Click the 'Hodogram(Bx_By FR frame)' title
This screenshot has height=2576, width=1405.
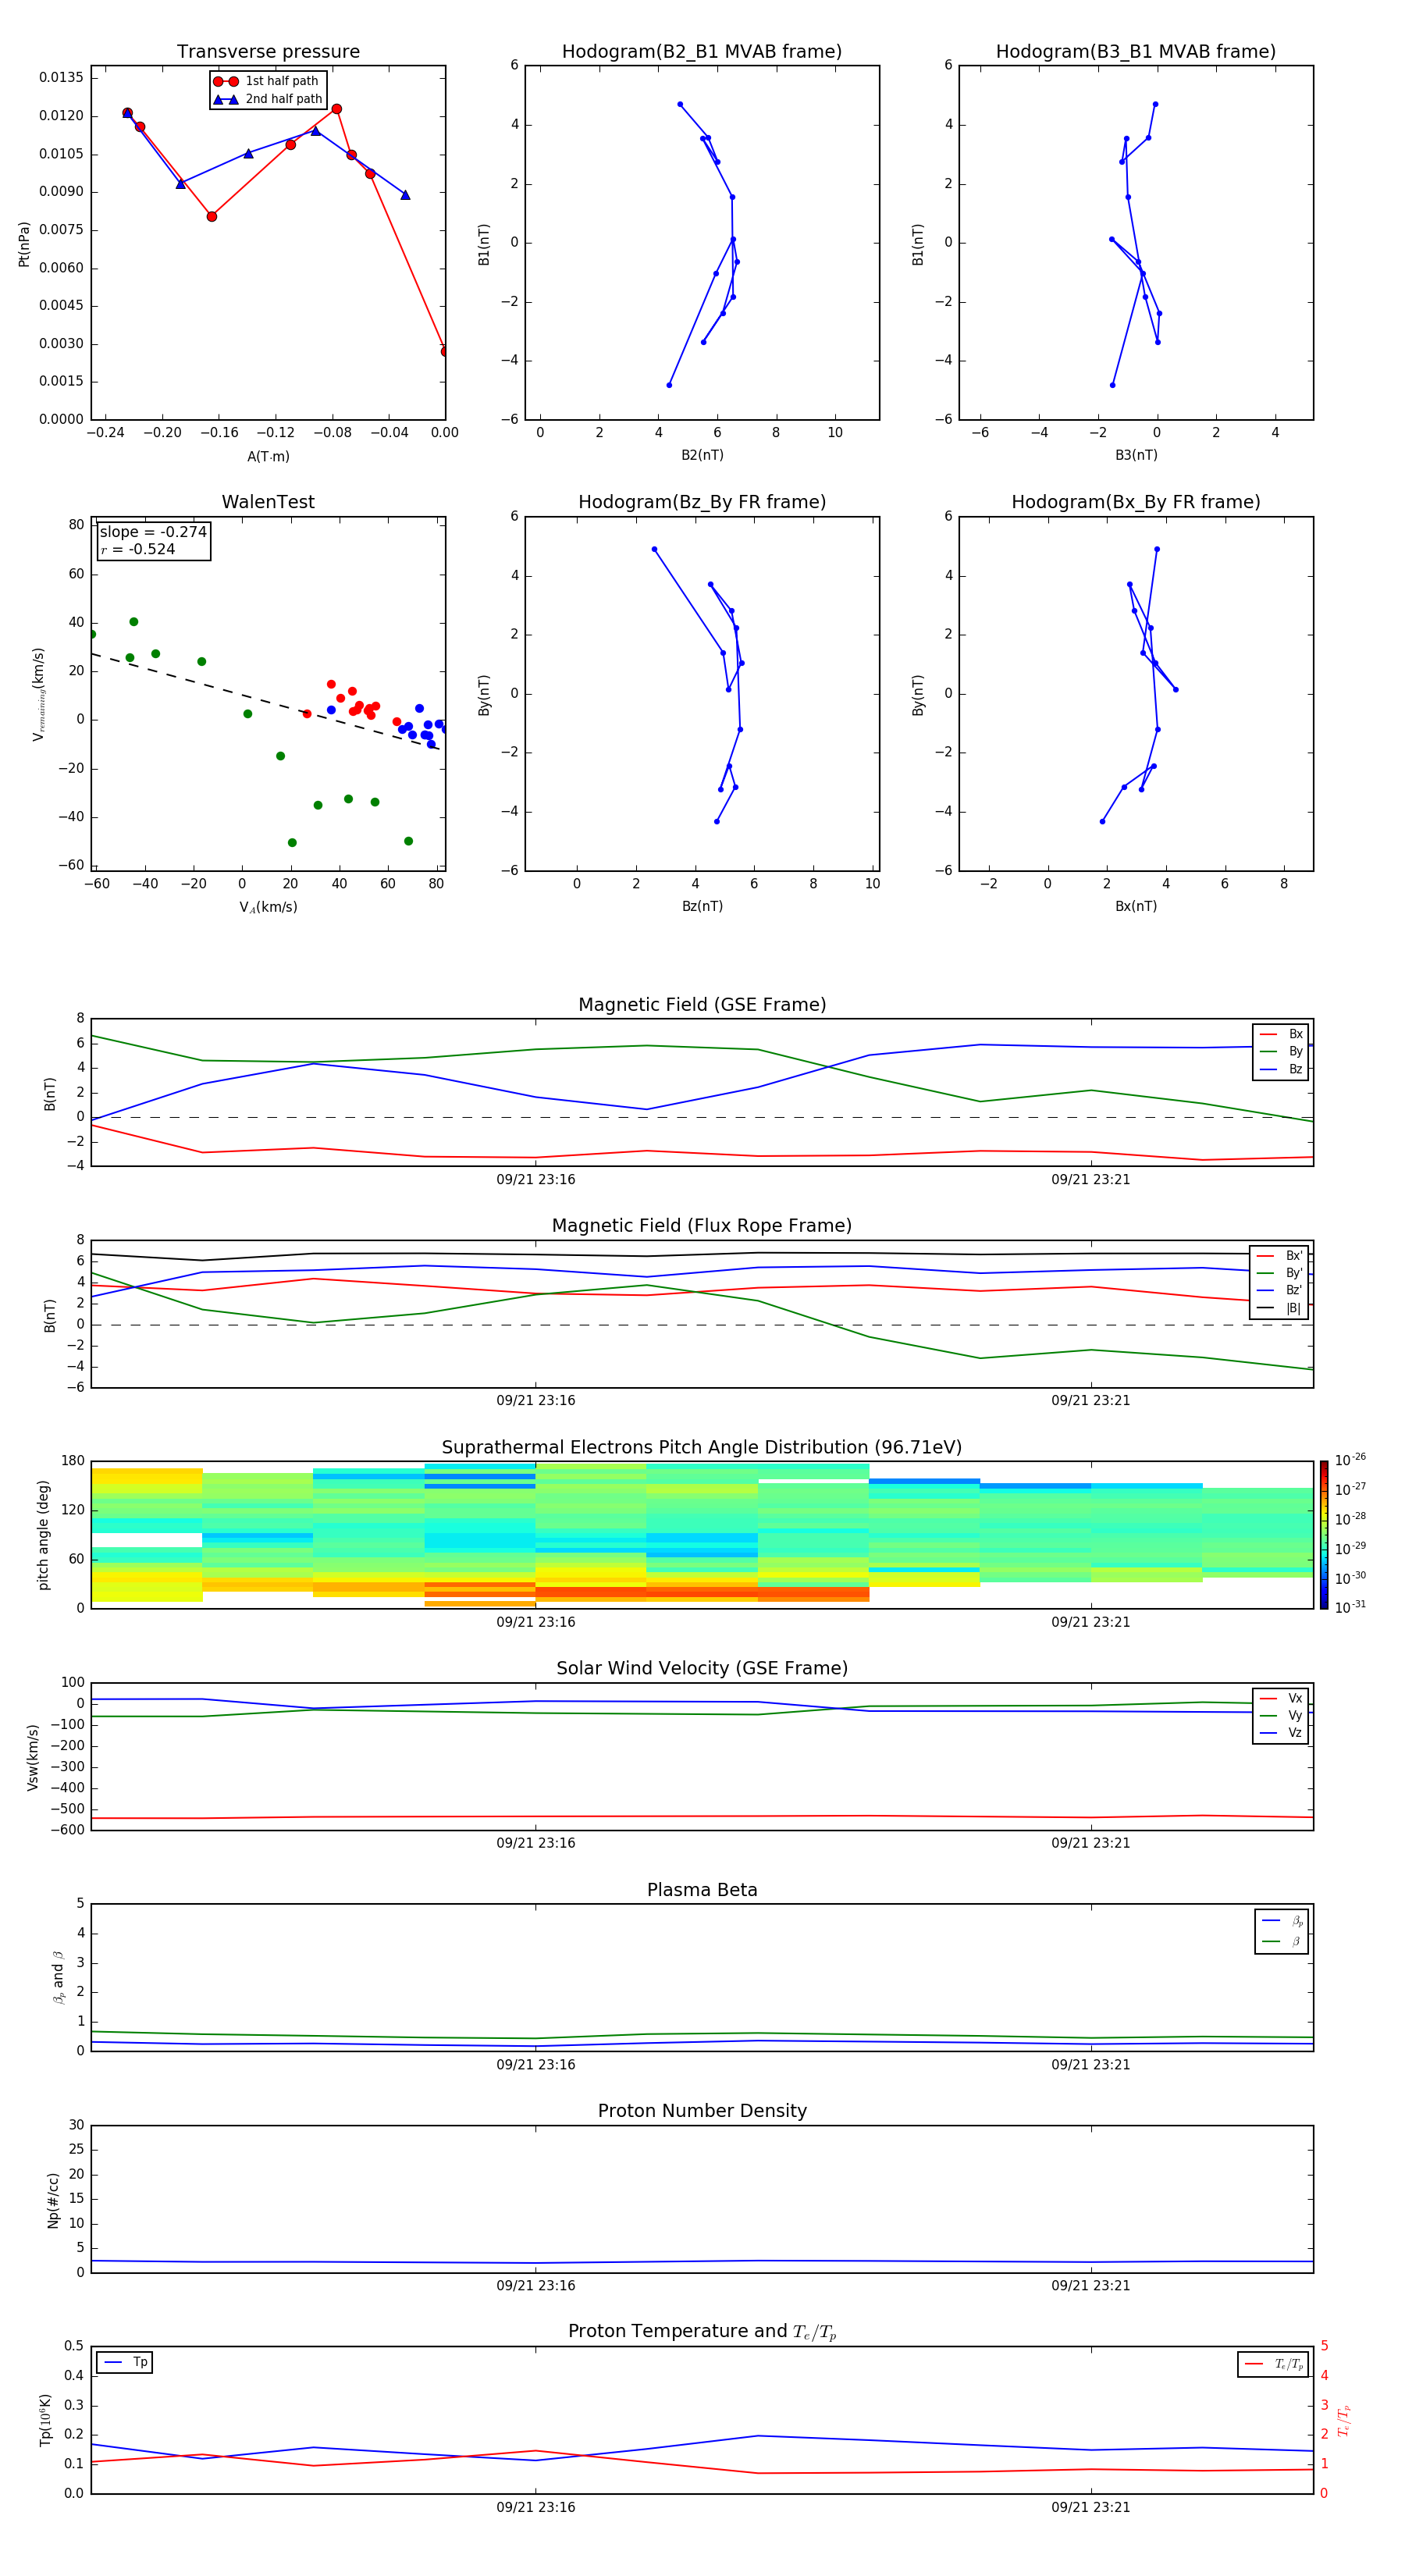1136,502
